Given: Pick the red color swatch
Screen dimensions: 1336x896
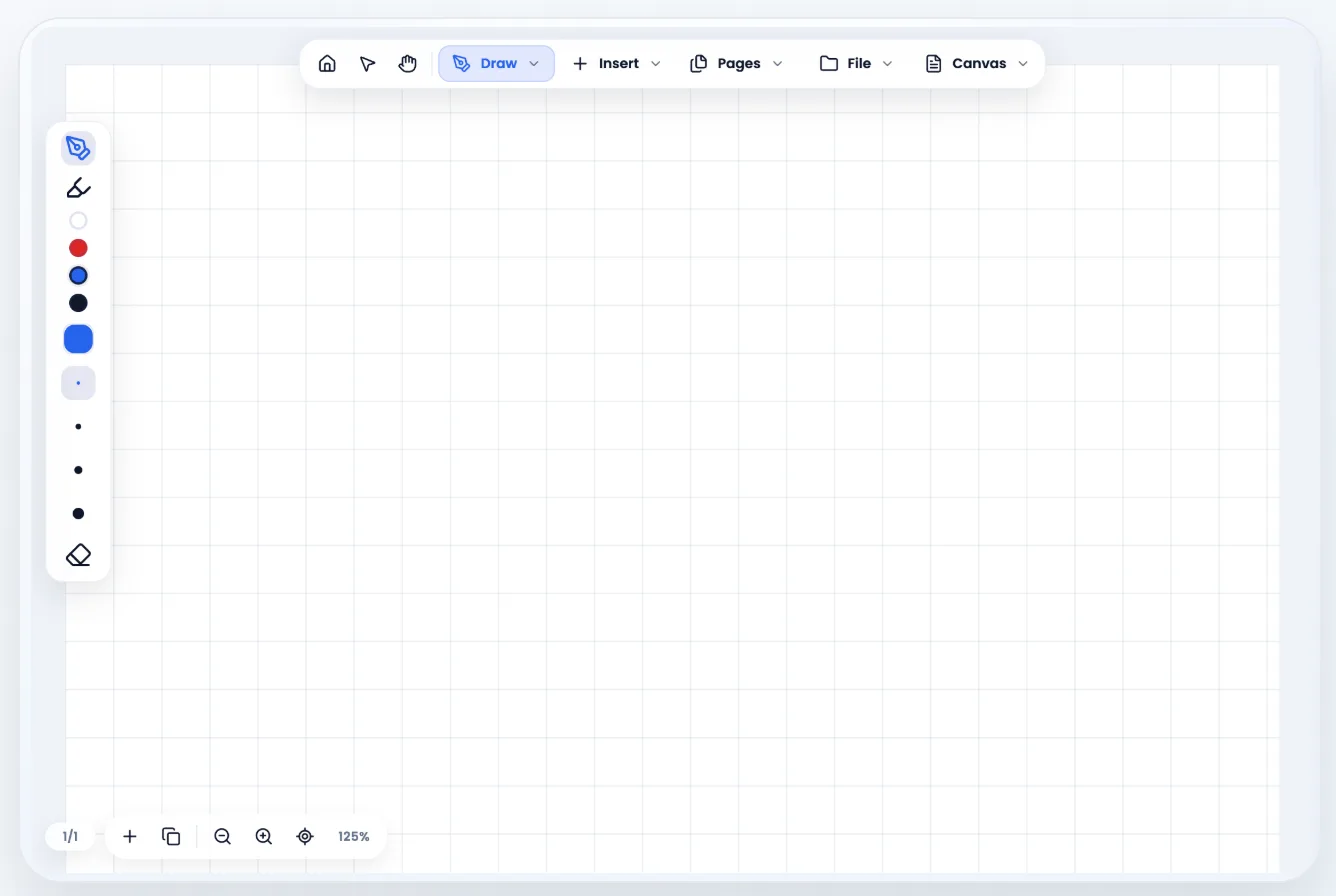Looking at the screenshot, I should coord(78,248).
